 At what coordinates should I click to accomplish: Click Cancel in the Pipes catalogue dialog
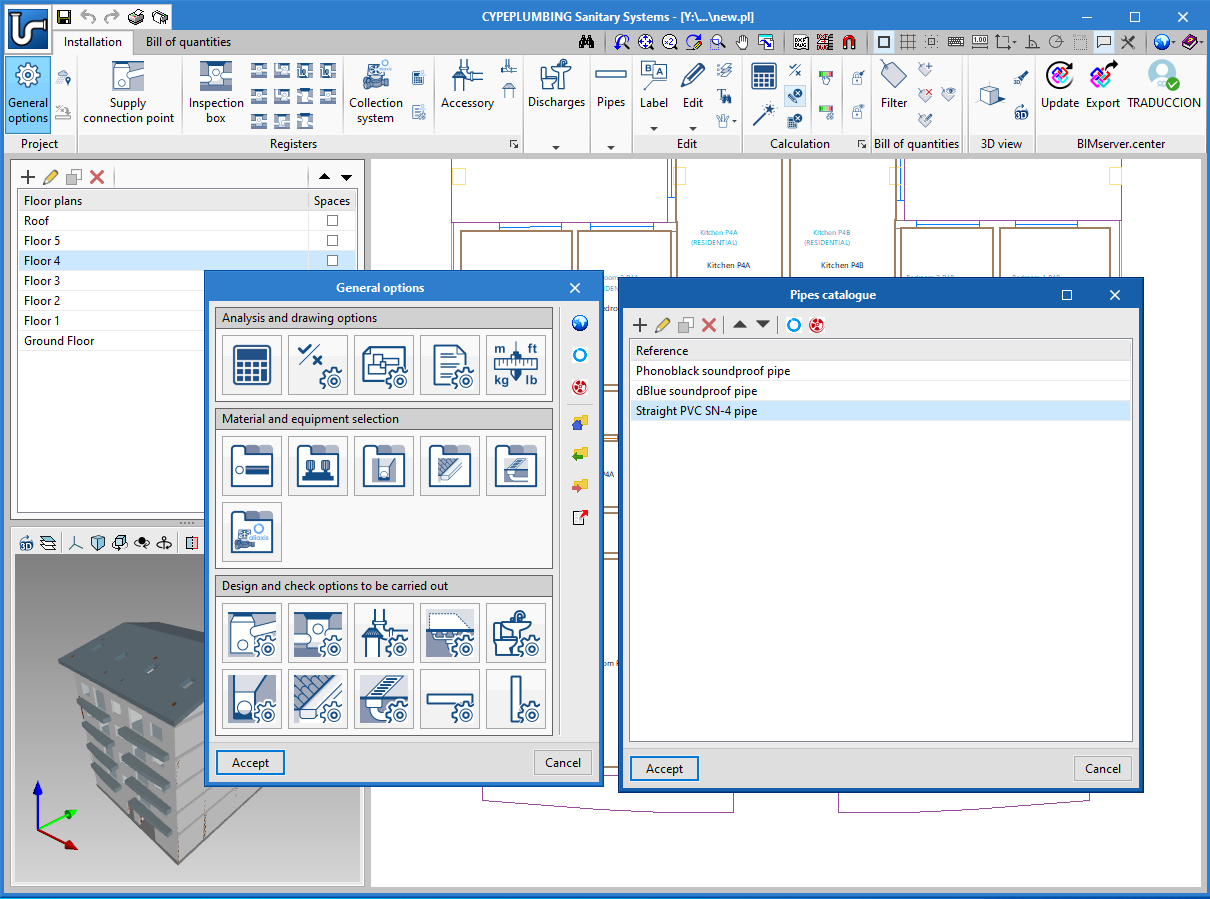point(1103,769)
